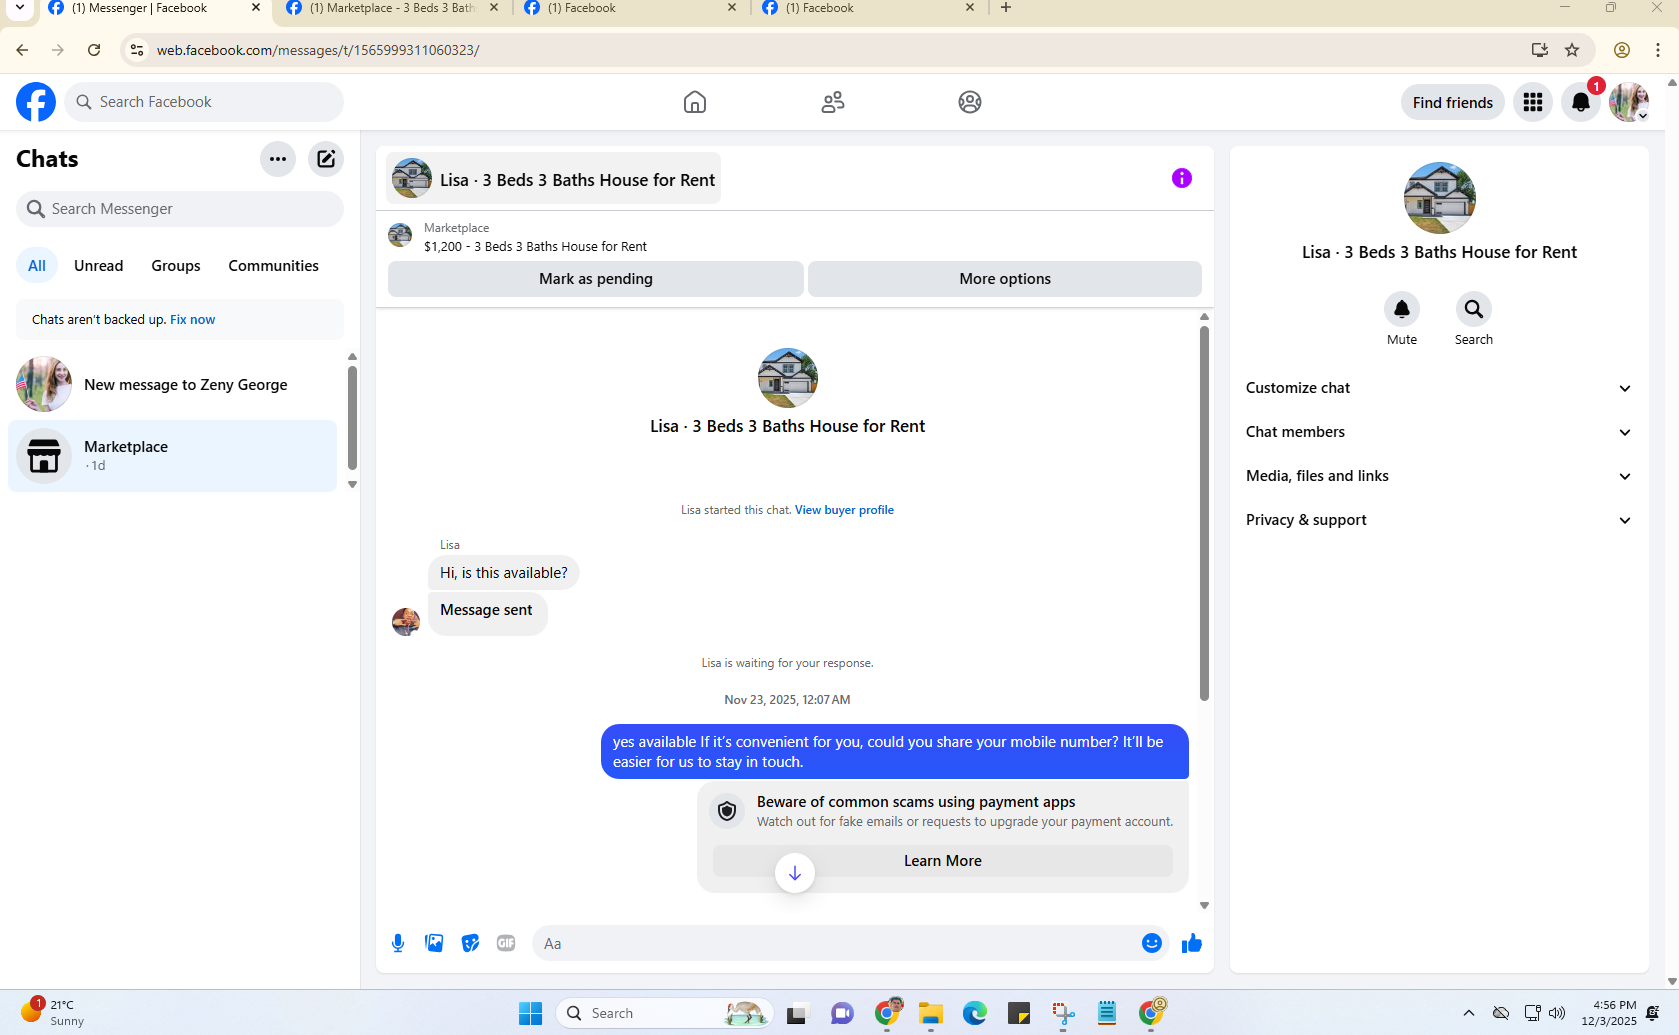Screen dimensions: 1679x1035
Task: Select the Communities chats filter
Action: click(x=274, y=266)
